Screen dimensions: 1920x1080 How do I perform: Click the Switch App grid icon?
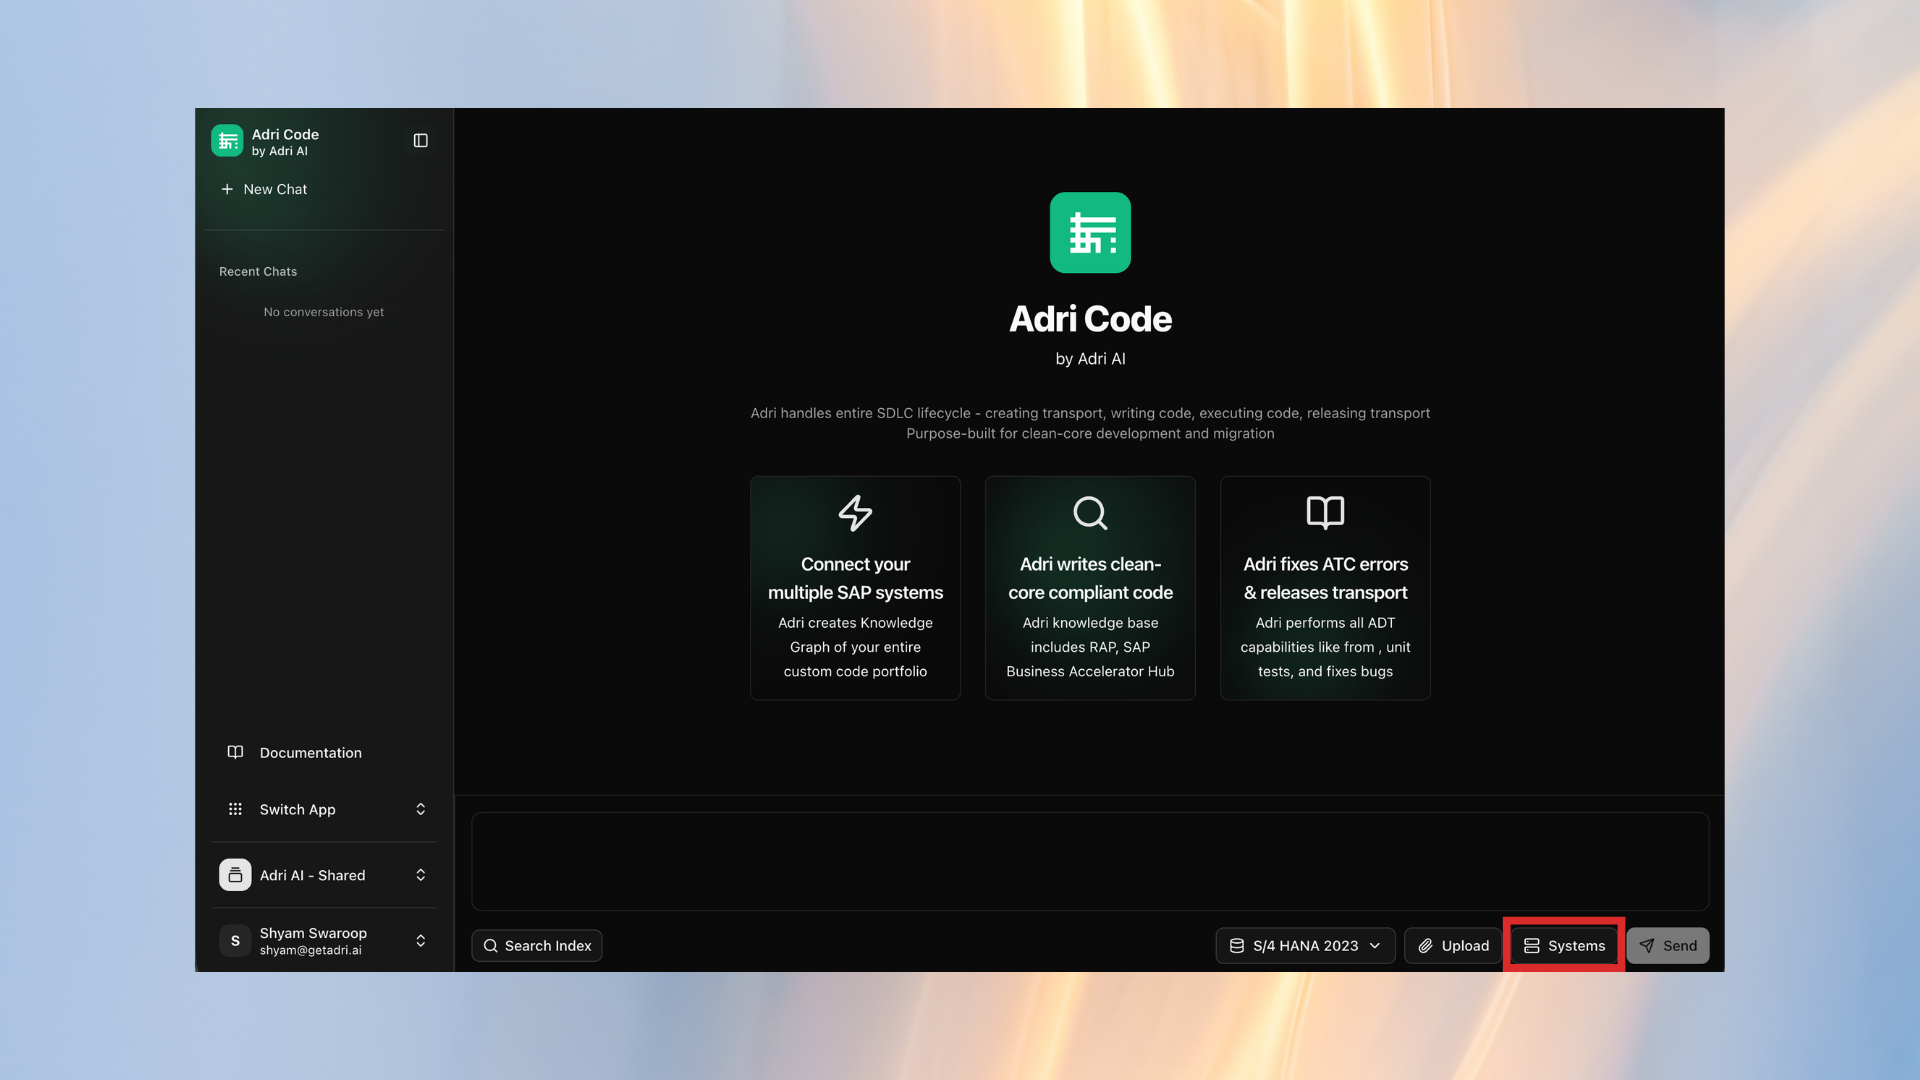pos(235,809)
